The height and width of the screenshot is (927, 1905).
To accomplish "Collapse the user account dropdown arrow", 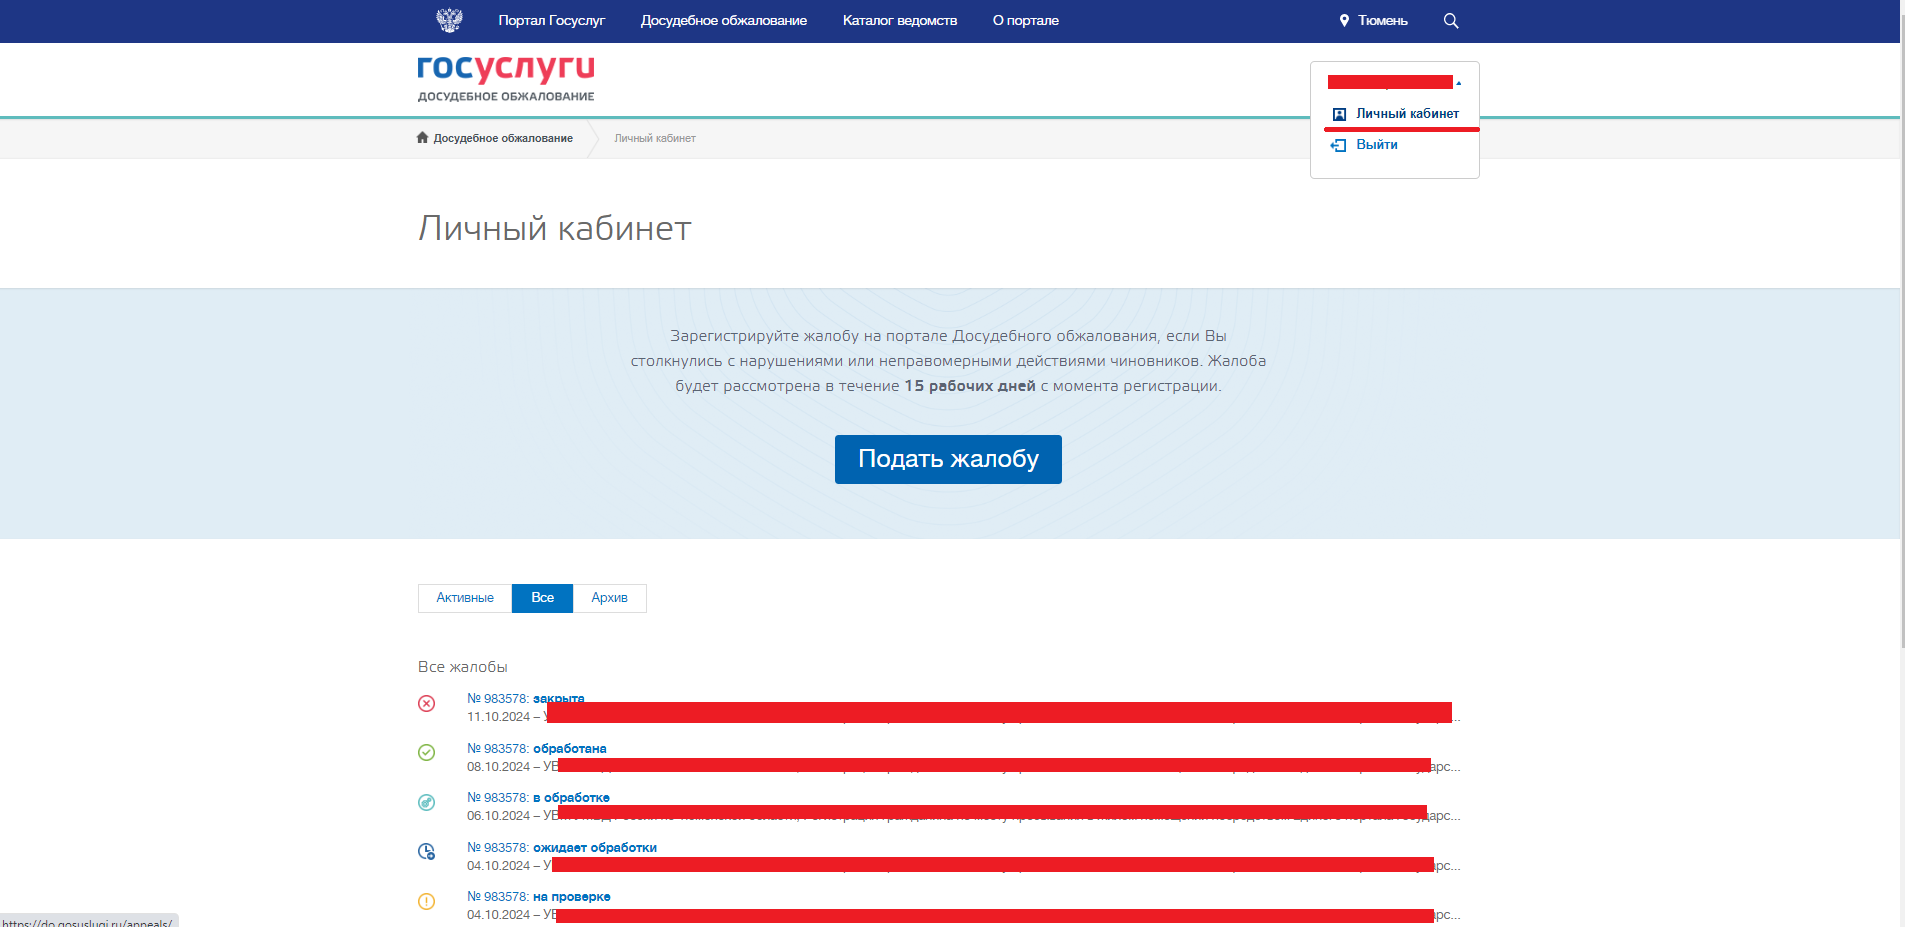I will pyautogui.click(x=1459, y=83).
